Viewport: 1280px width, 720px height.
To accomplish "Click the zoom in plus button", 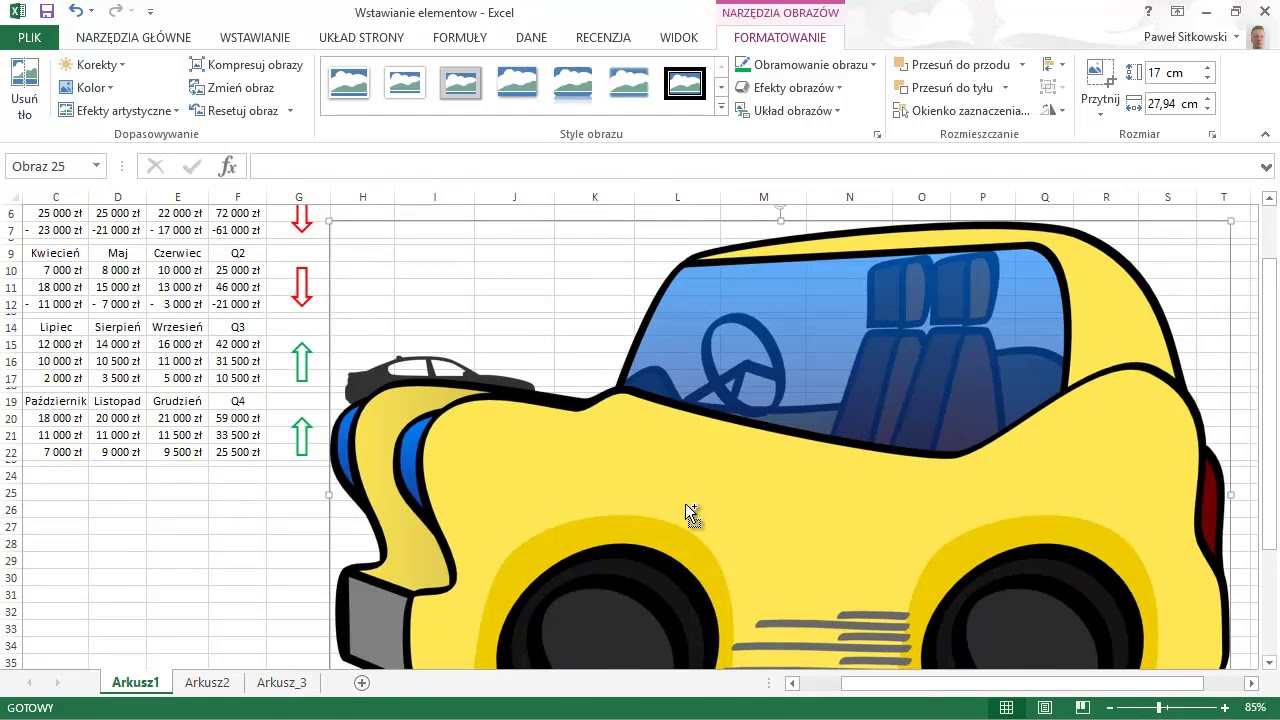I will (x=1224, y=708).
